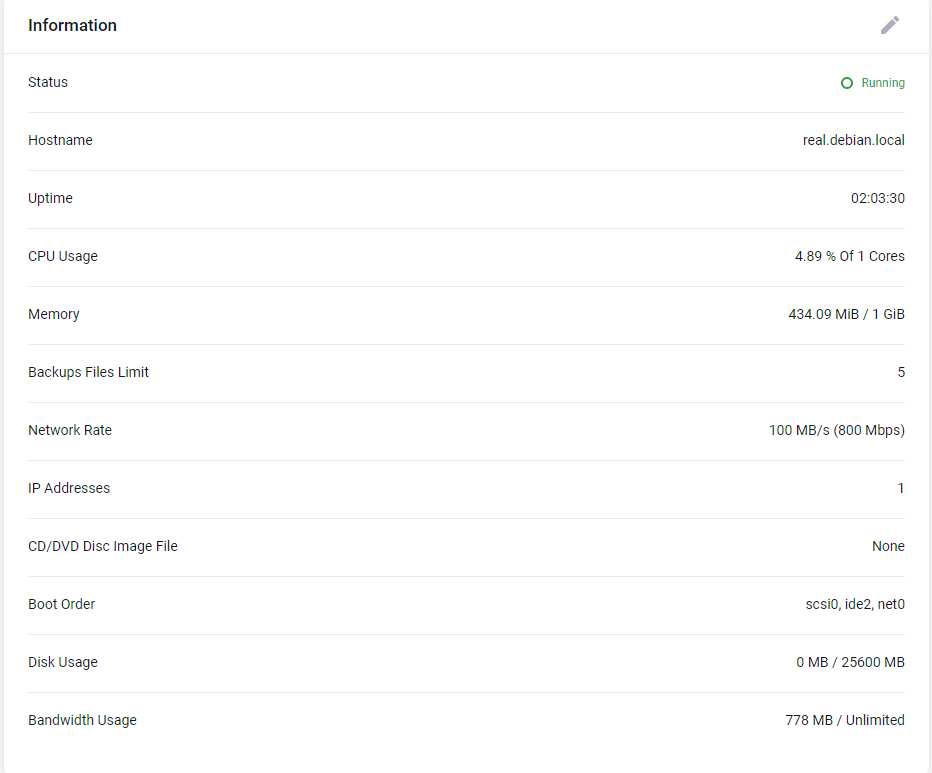The image size is (932, 773).
Task: Click the Bandwidth Usage row label
Action: (82, 720)
